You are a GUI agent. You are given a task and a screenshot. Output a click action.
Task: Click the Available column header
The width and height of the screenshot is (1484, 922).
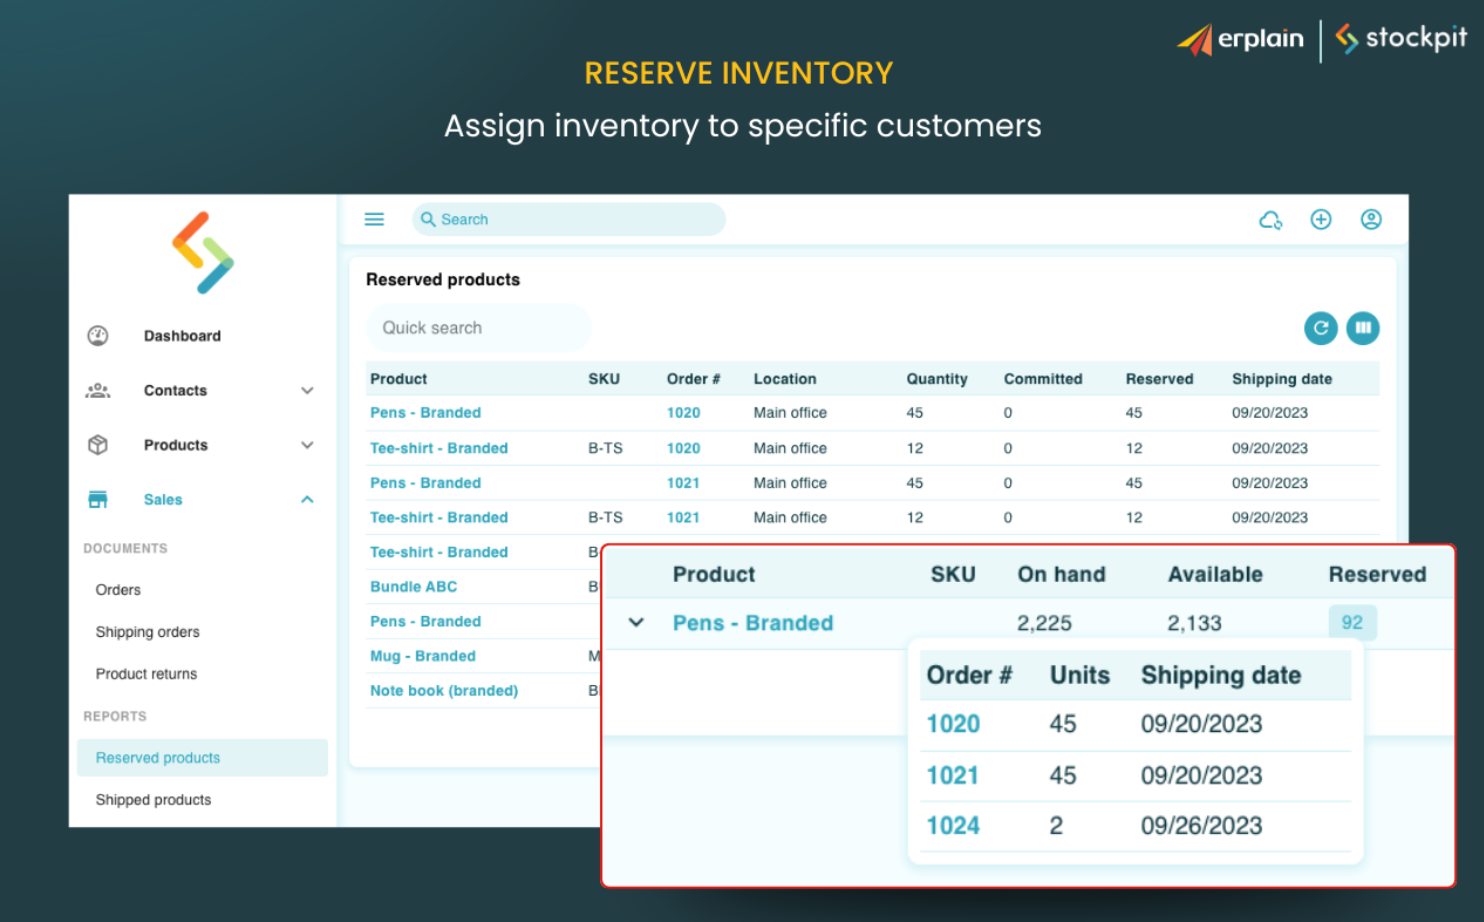coord(1215,574)
